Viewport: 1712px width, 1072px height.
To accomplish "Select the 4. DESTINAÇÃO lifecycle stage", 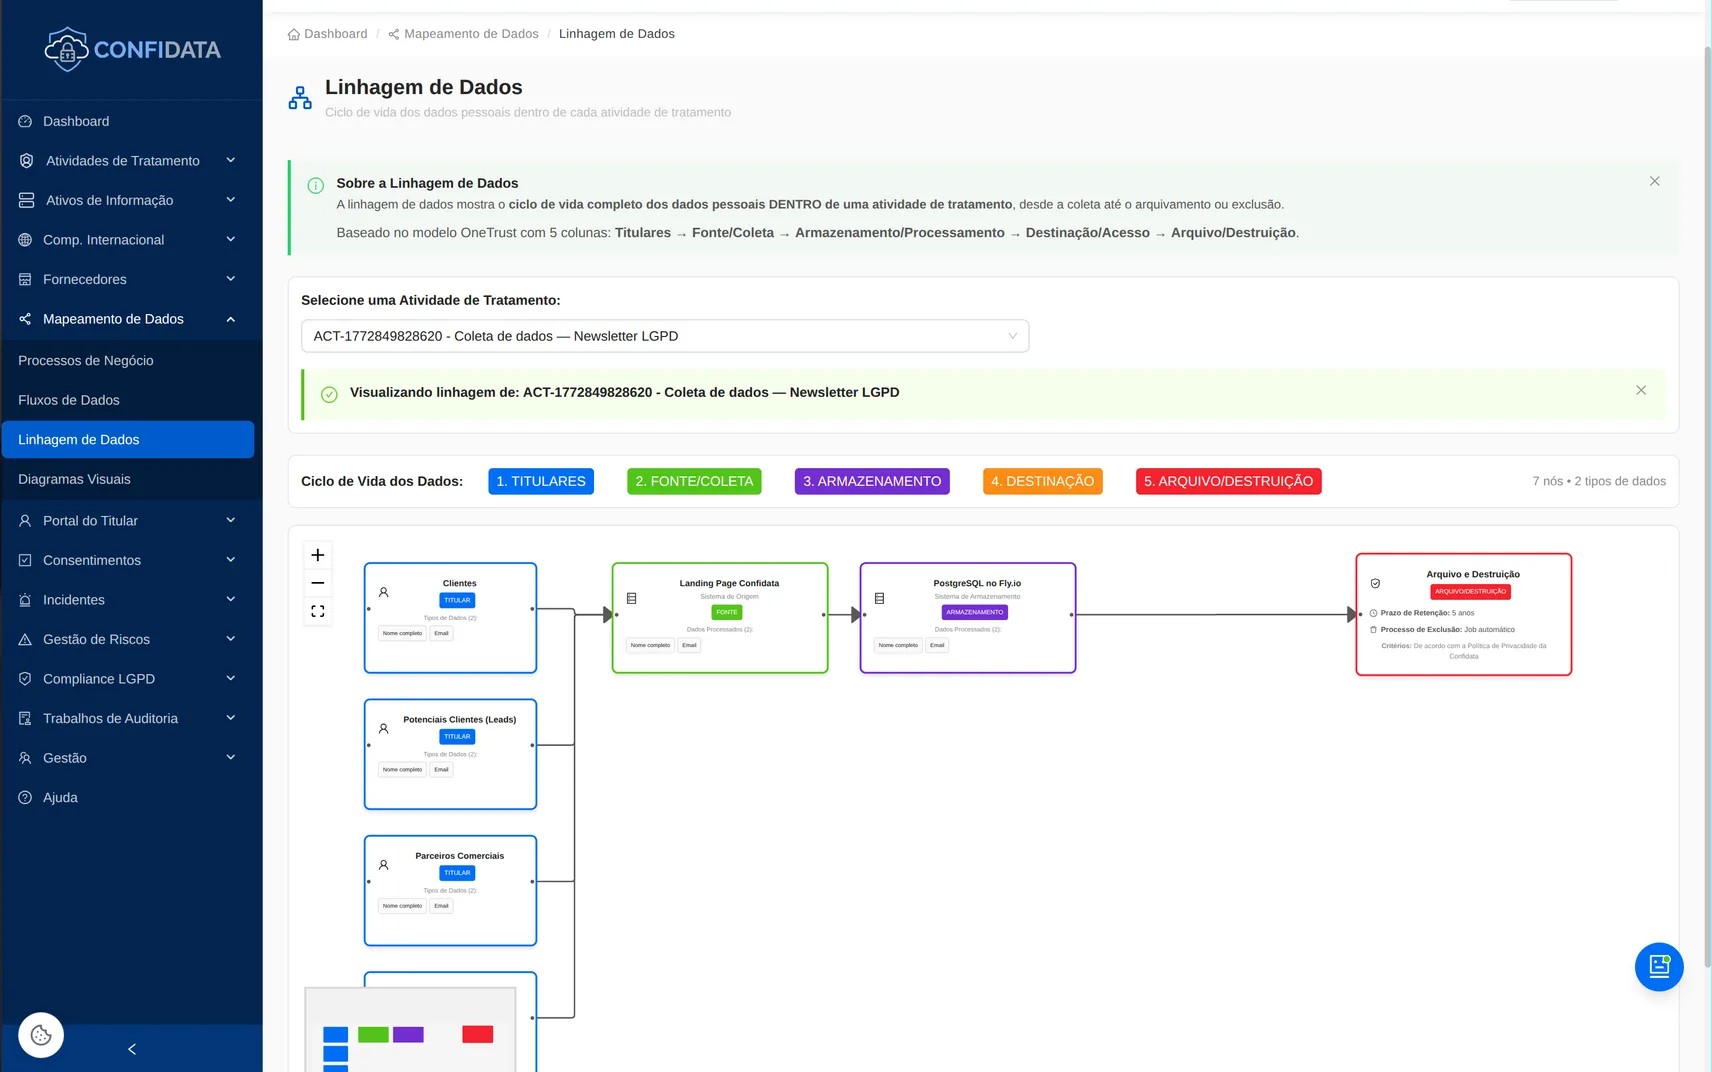I will point(1042,481).
